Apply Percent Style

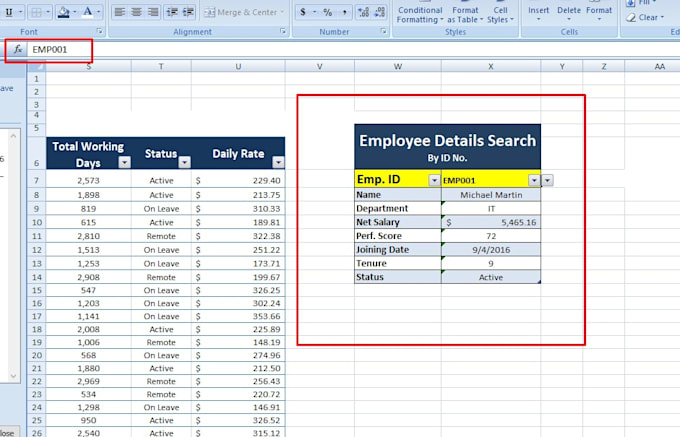[x=327, y=12]
